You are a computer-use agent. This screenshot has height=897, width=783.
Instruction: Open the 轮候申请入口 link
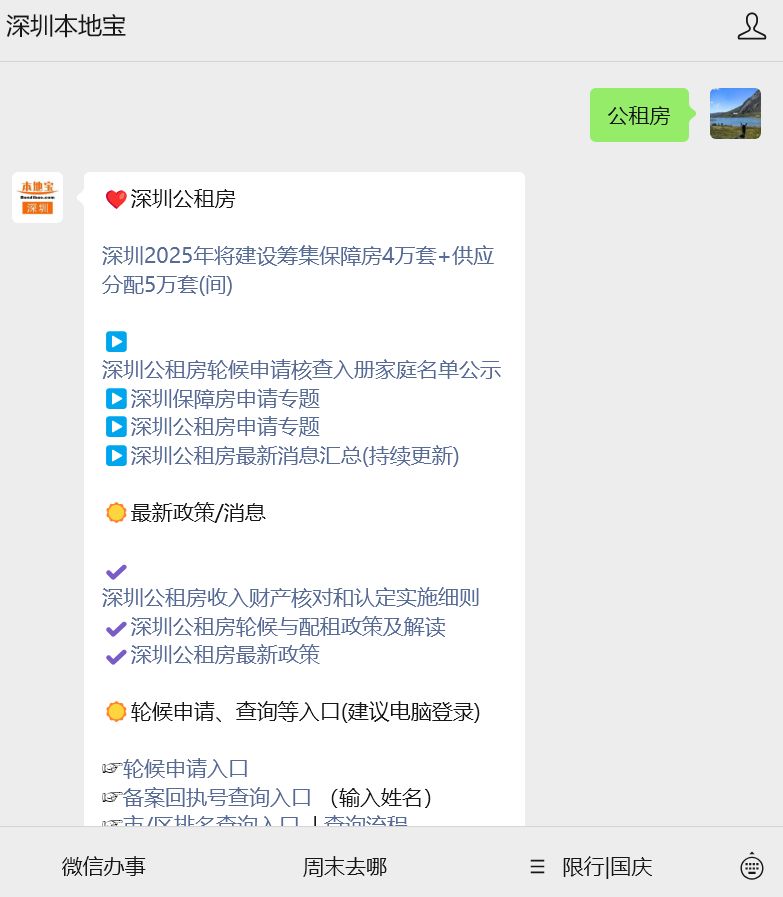pyautogui.click(x=185, y=769)
